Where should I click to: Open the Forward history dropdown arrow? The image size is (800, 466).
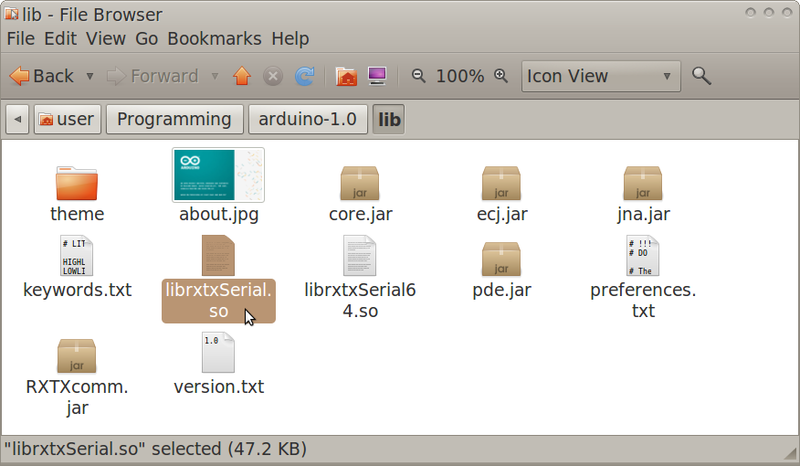coord(215,77)
